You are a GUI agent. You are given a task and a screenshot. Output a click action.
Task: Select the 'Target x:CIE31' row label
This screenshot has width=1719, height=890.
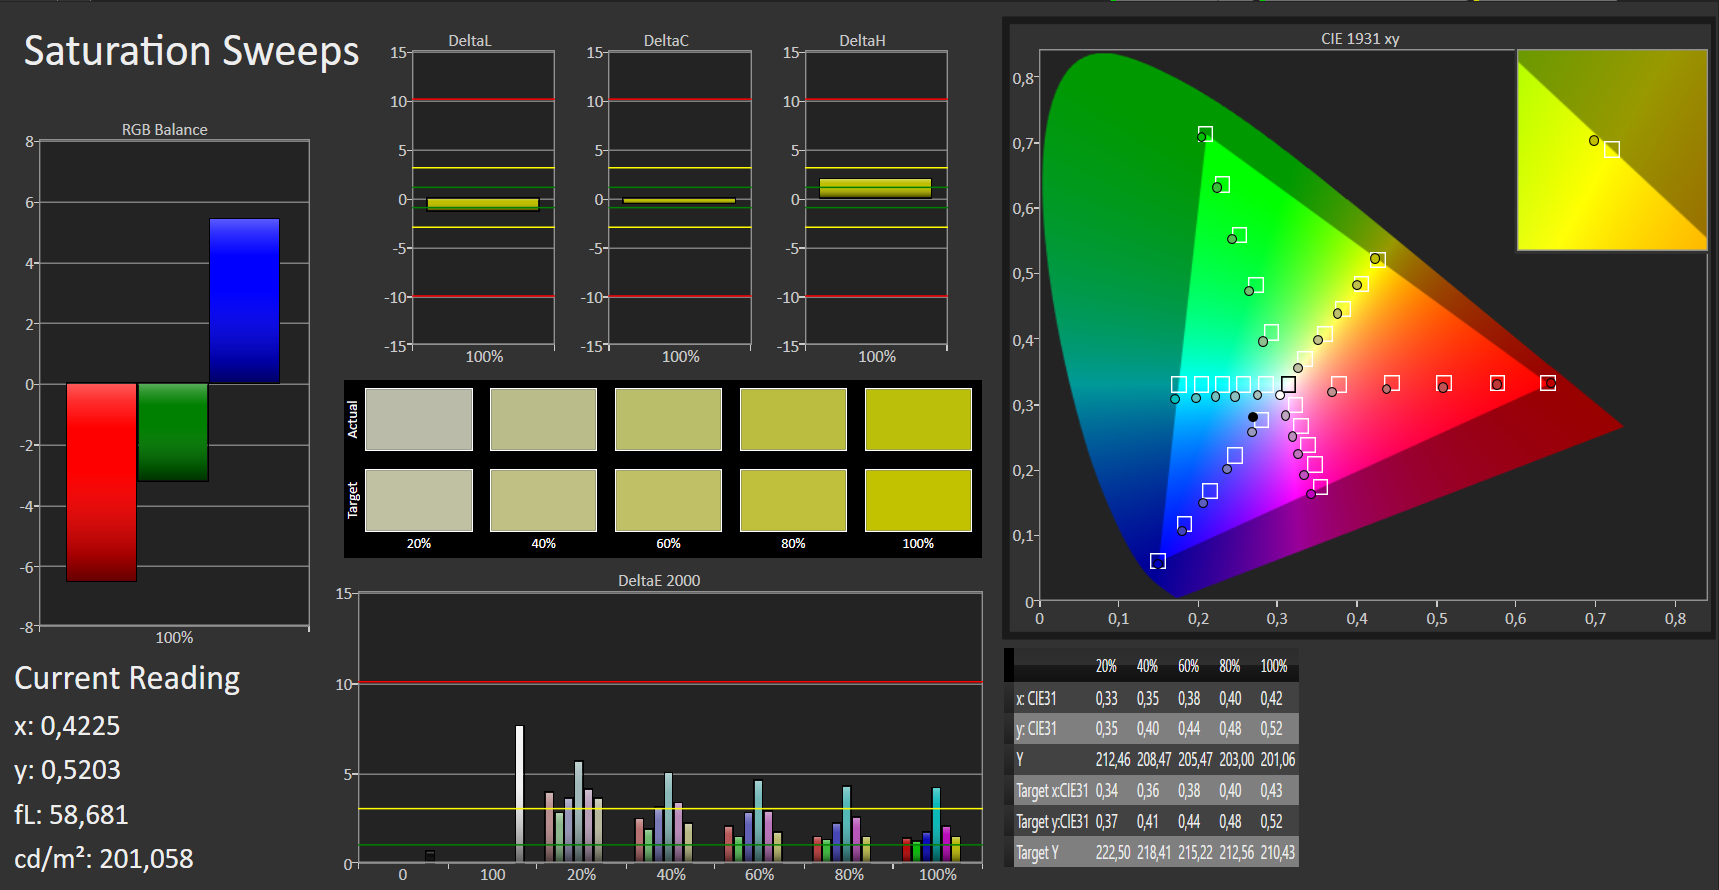(x=1052, y=791)
